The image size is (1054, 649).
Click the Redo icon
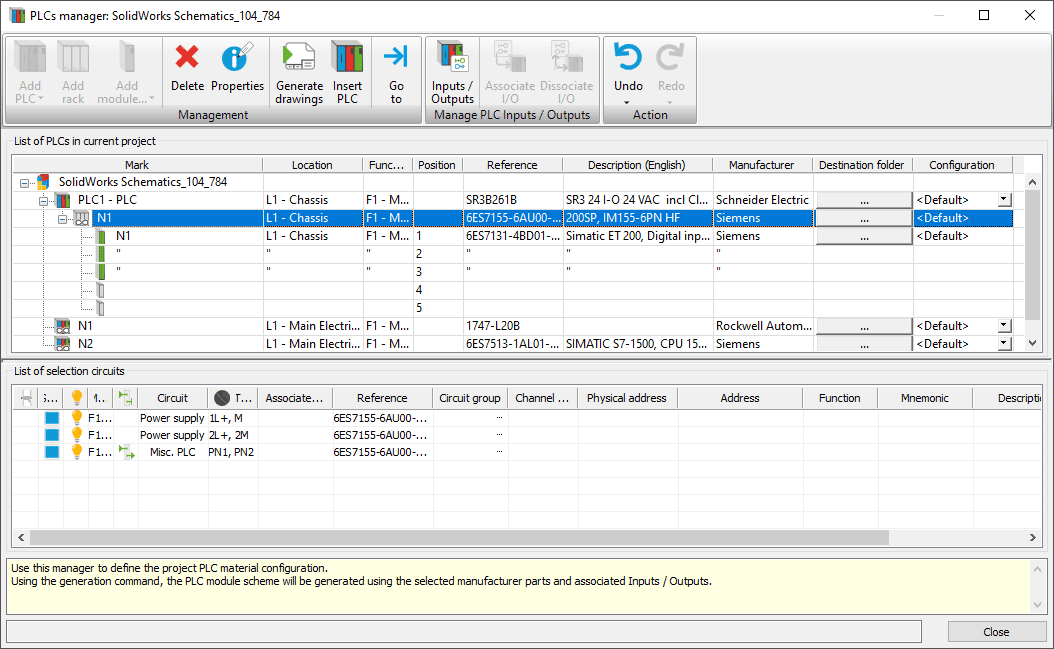670,57
